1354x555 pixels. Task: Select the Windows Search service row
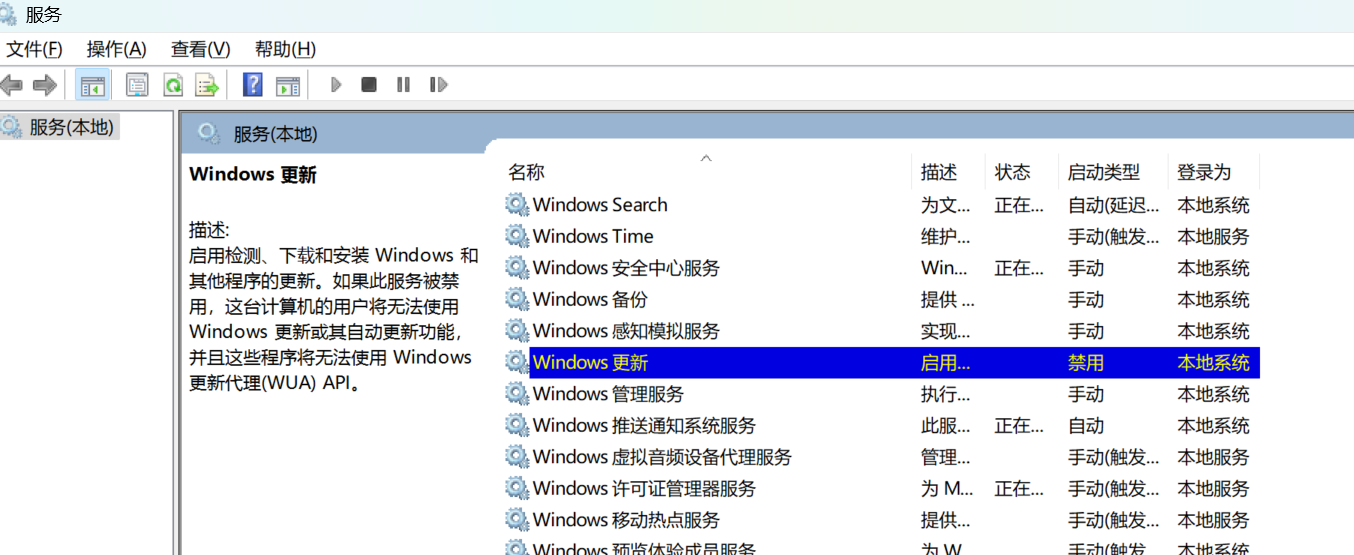(x=880, y=205)
